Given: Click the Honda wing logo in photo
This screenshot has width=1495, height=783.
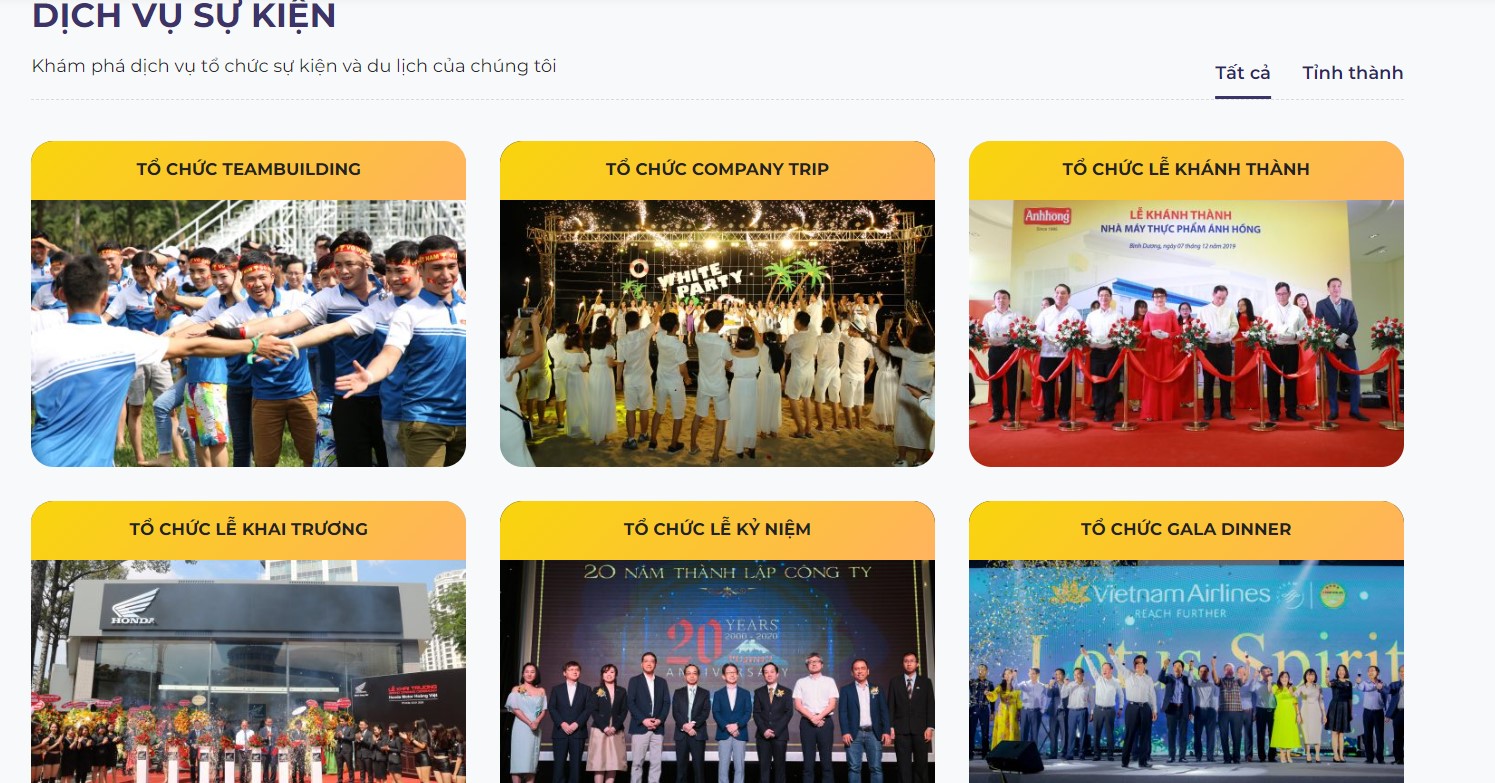Looking at the screenshot, I should (134, 609).
